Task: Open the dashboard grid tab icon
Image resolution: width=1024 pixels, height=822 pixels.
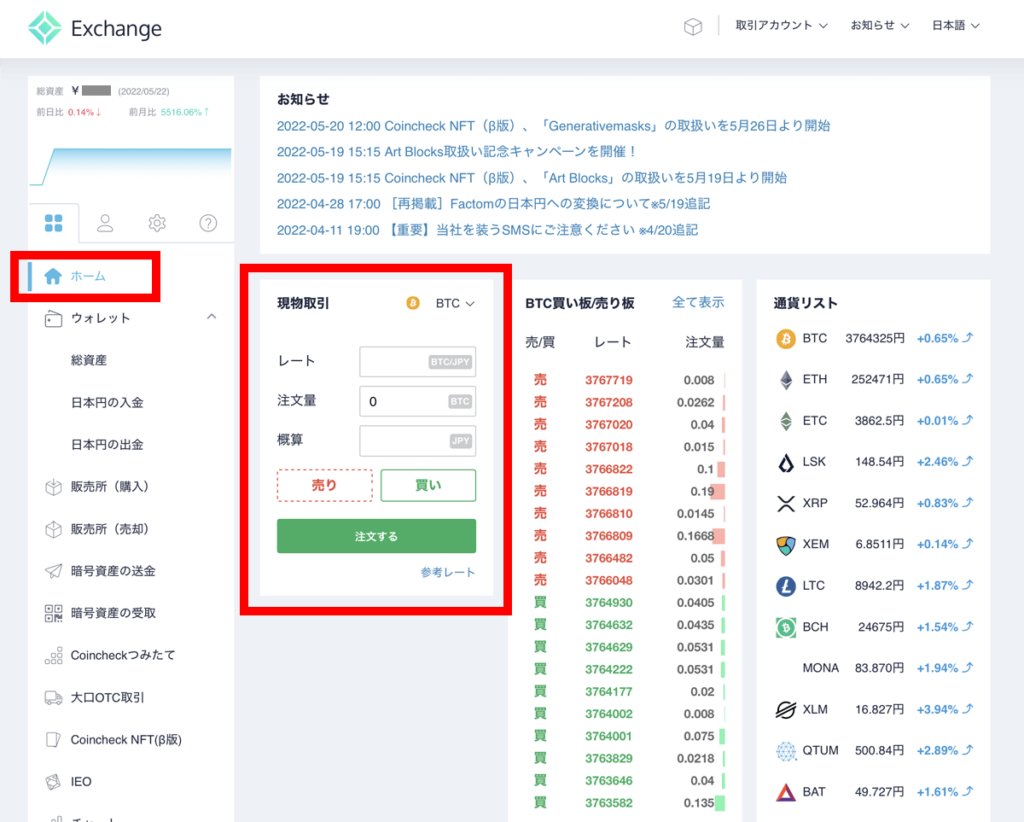Action: tap(54, 223)
